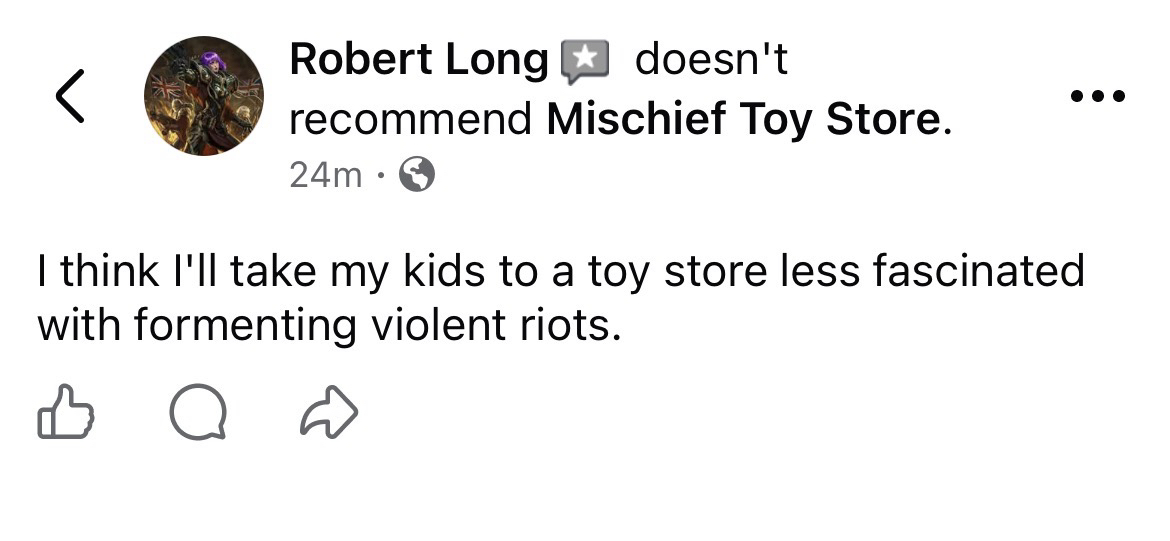Open Robert Long's profile picture
This screenshot has width=1170, height=541.
(x=204, y=96)
